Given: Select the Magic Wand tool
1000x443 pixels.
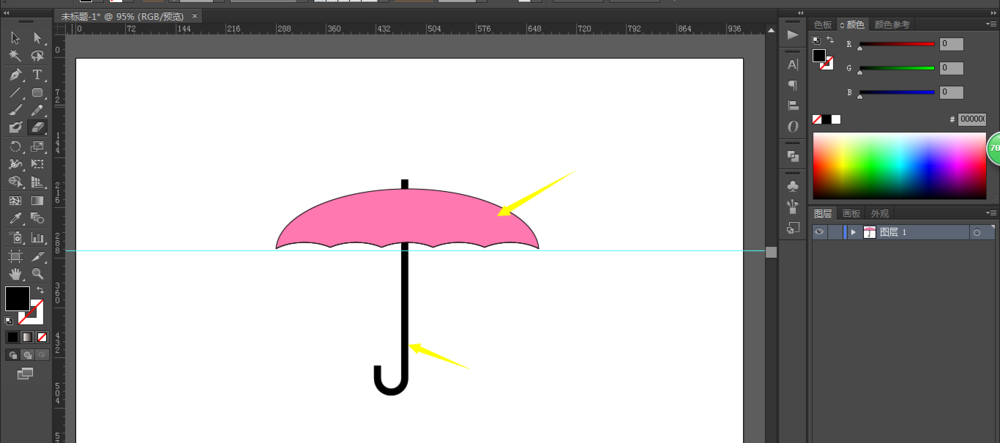Looking at the screenshot, I should coord(16,57).
